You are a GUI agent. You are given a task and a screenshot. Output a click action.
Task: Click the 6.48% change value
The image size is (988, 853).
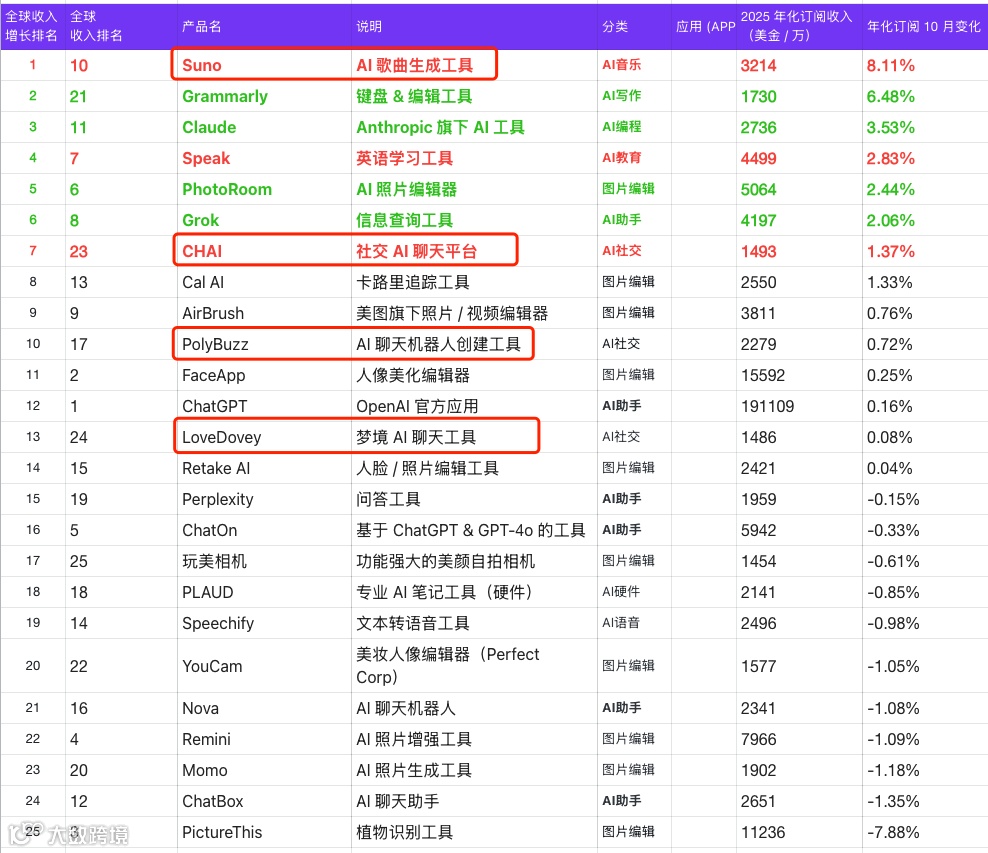tap(890, 96)
